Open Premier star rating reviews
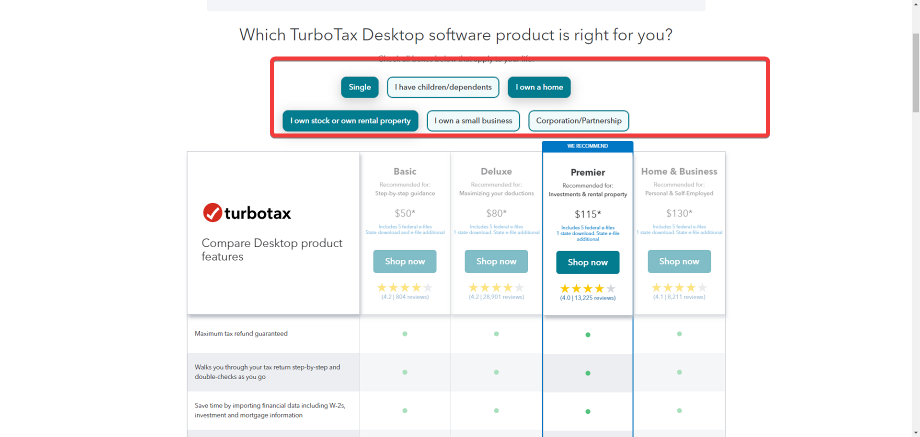This screenshot has width=920, height=437. [588, 289]
